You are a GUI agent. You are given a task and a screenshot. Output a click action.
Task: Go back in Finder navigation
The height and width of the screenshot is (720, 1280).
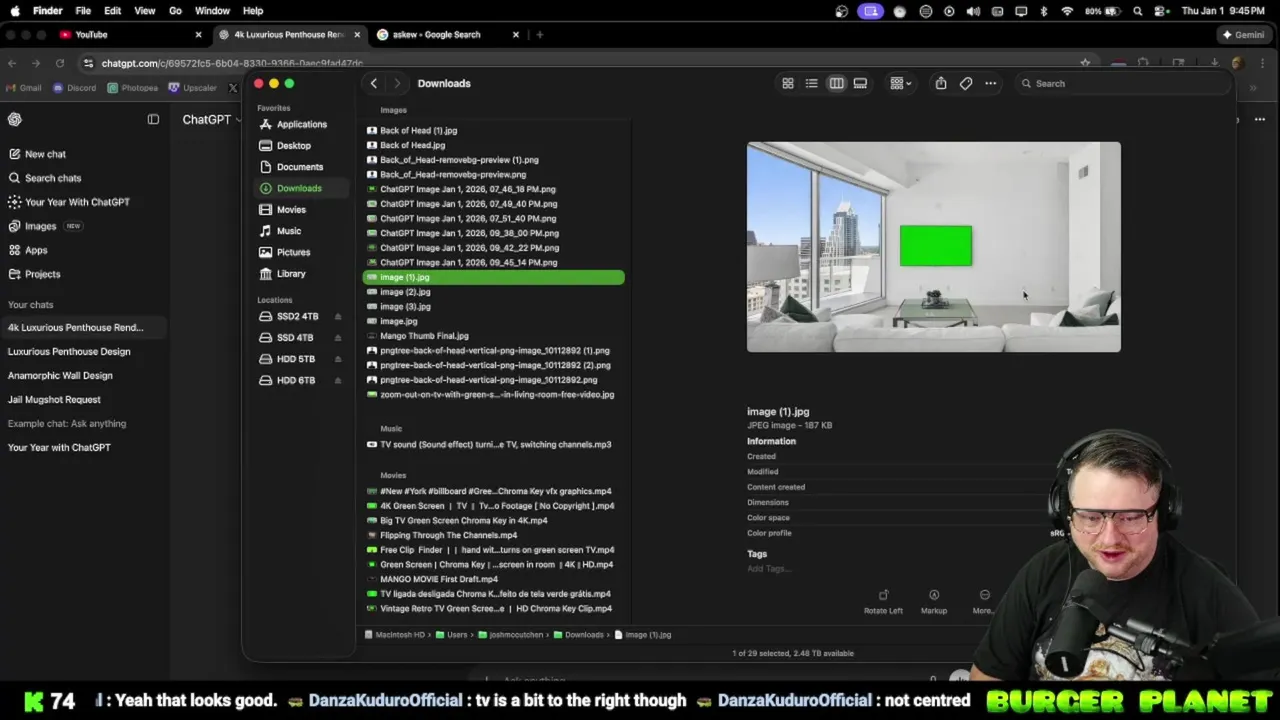(374, 84)
